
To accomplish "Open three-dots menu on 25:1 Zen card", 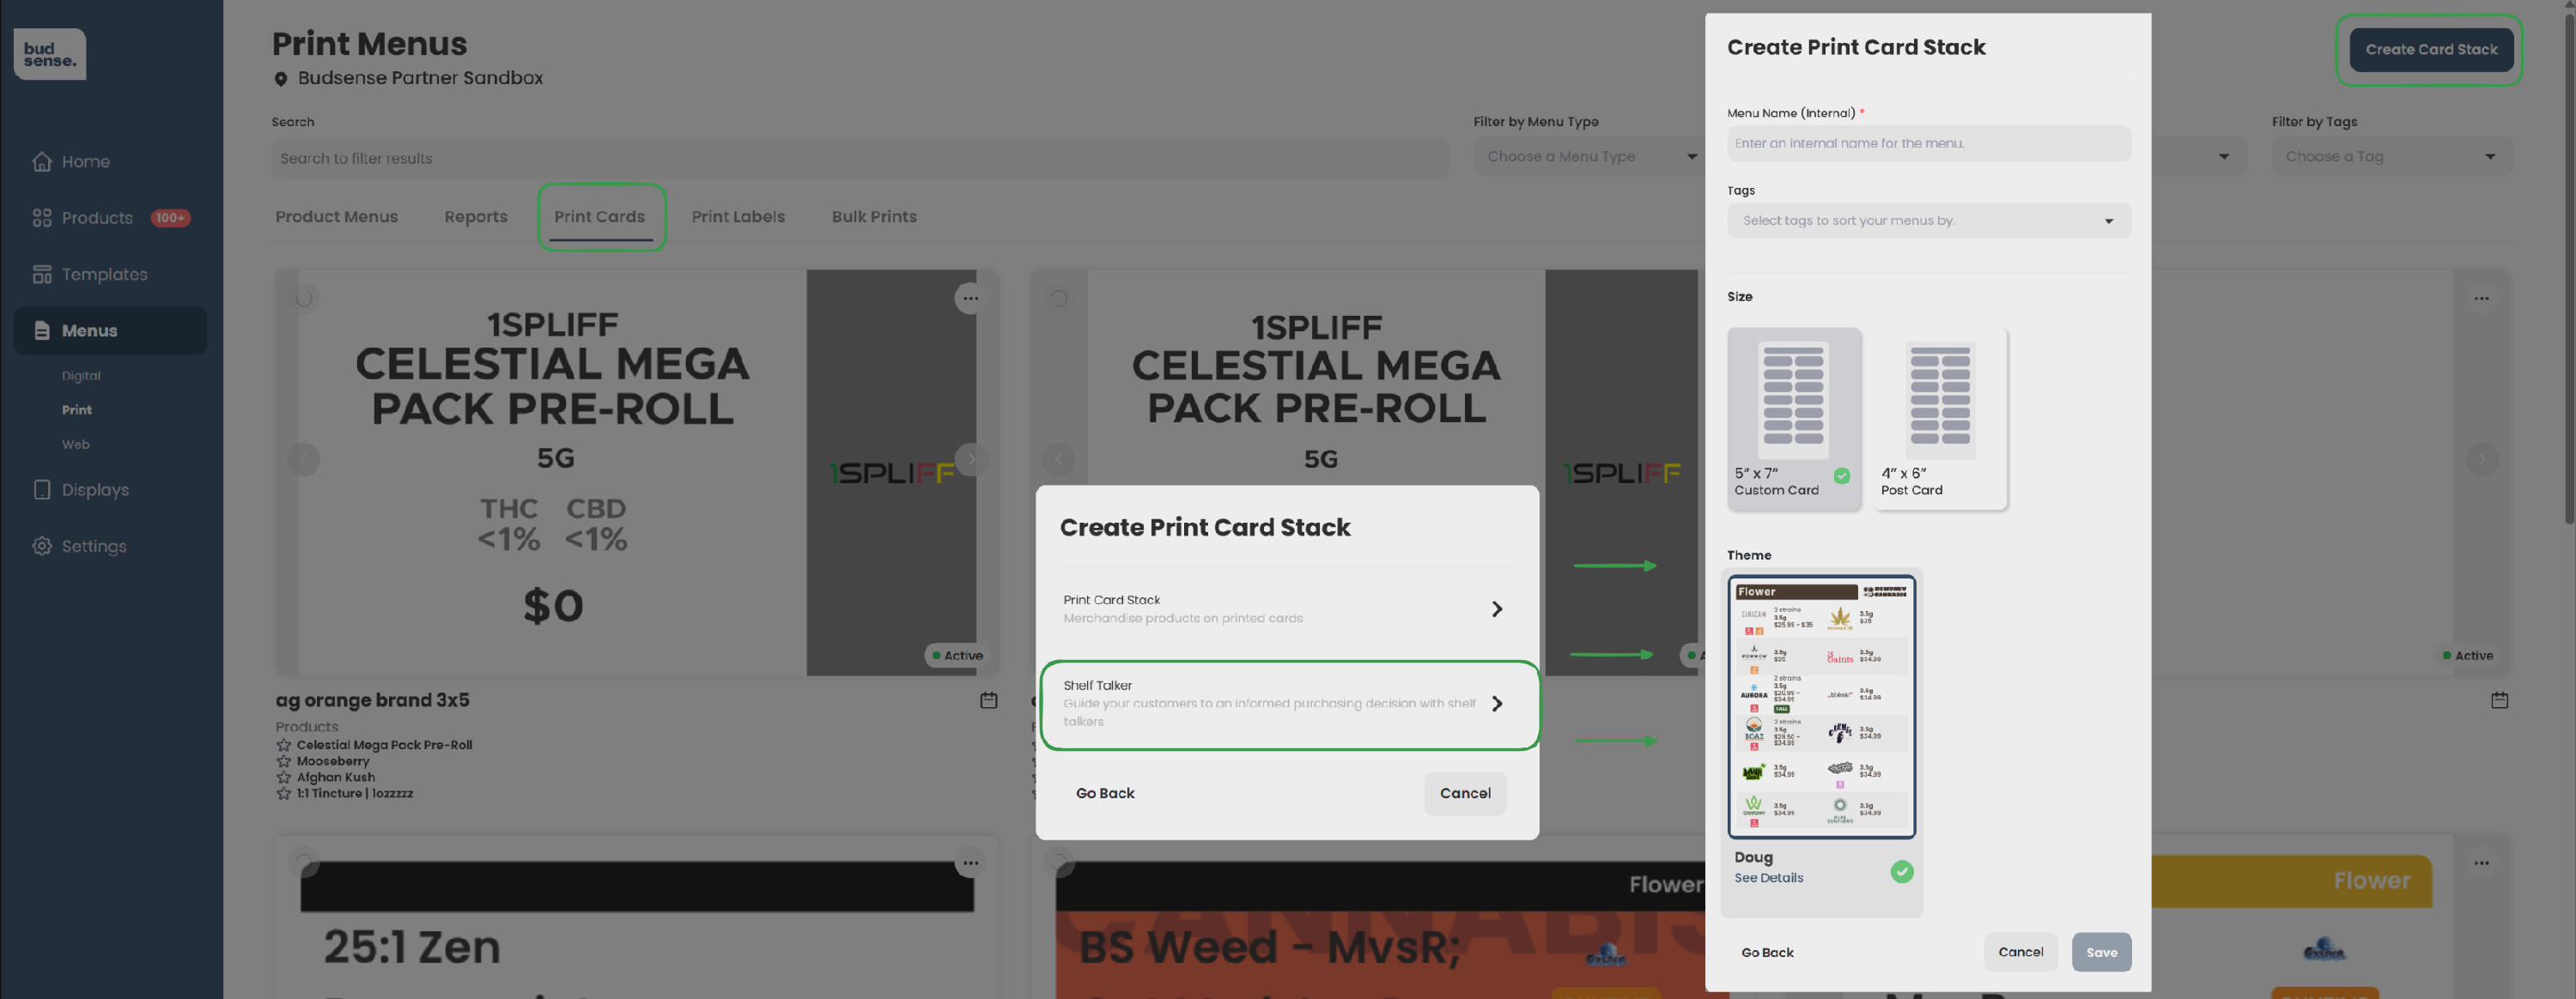I will point(970,862).
